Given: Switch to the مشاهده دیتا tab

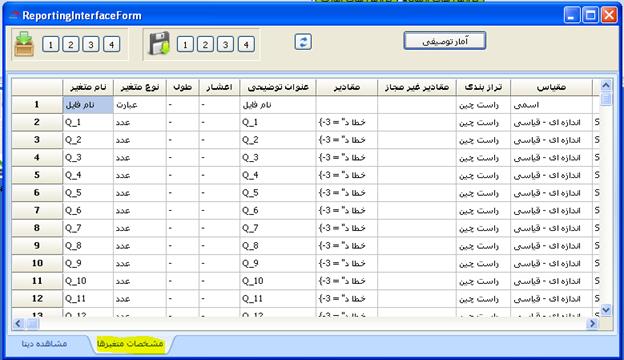Looking at the screenshot, I should click(x=44, y=344).
